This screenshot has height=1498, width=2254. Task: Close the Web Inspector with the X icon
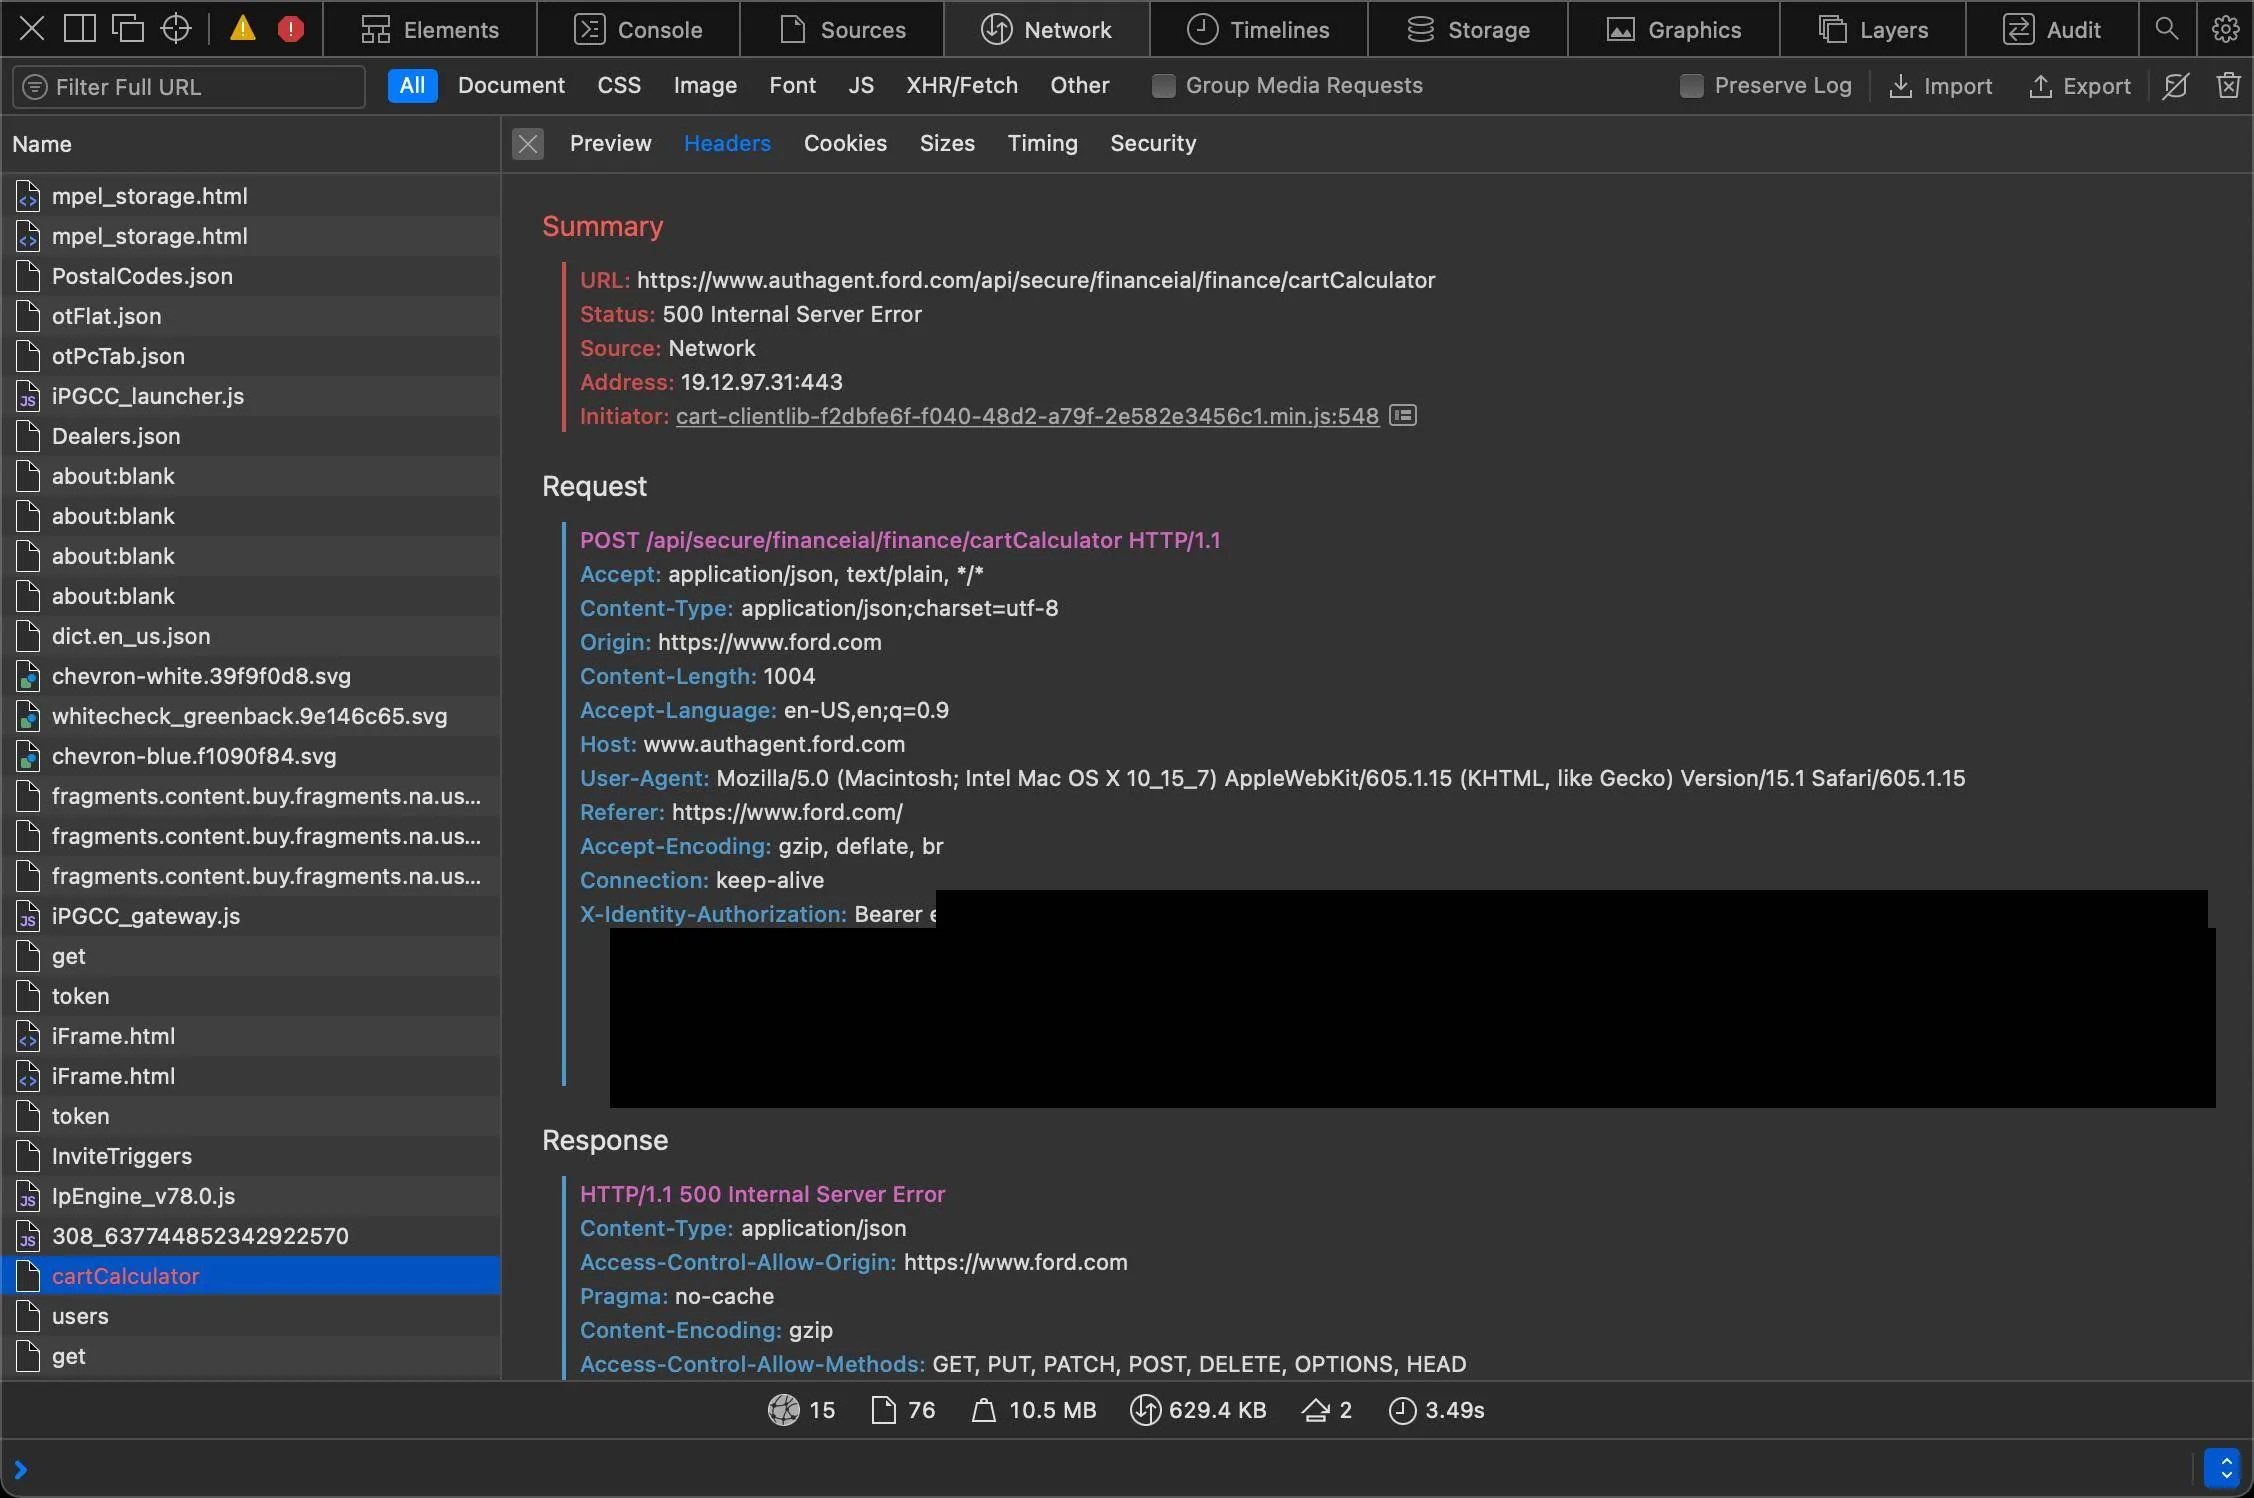tap(32, 29)
